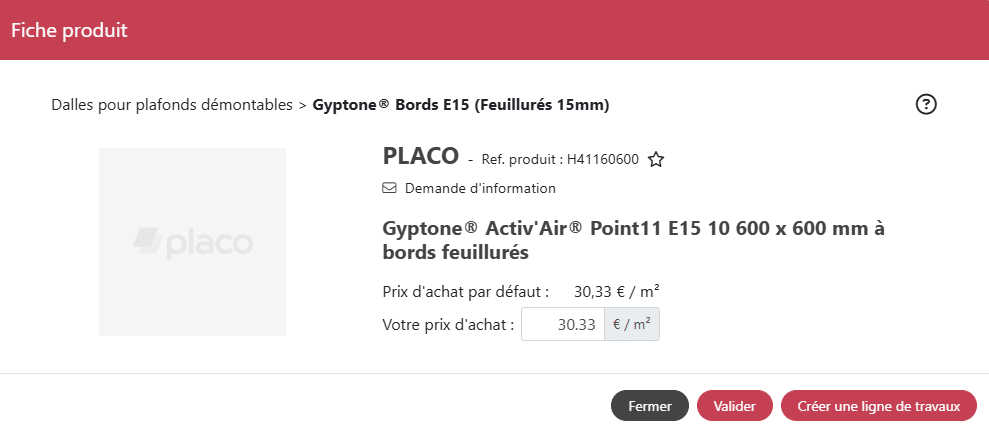Click the Placo product image thumbnail
This screenshot has height=432, width=989.
(x=192, y=242)
